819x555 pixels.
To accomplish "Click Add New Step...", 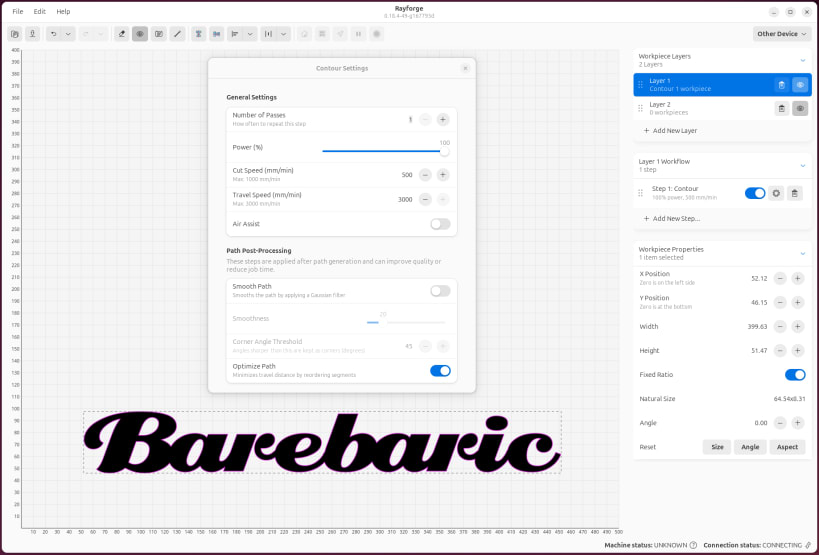I will click(x=672, y=219).
